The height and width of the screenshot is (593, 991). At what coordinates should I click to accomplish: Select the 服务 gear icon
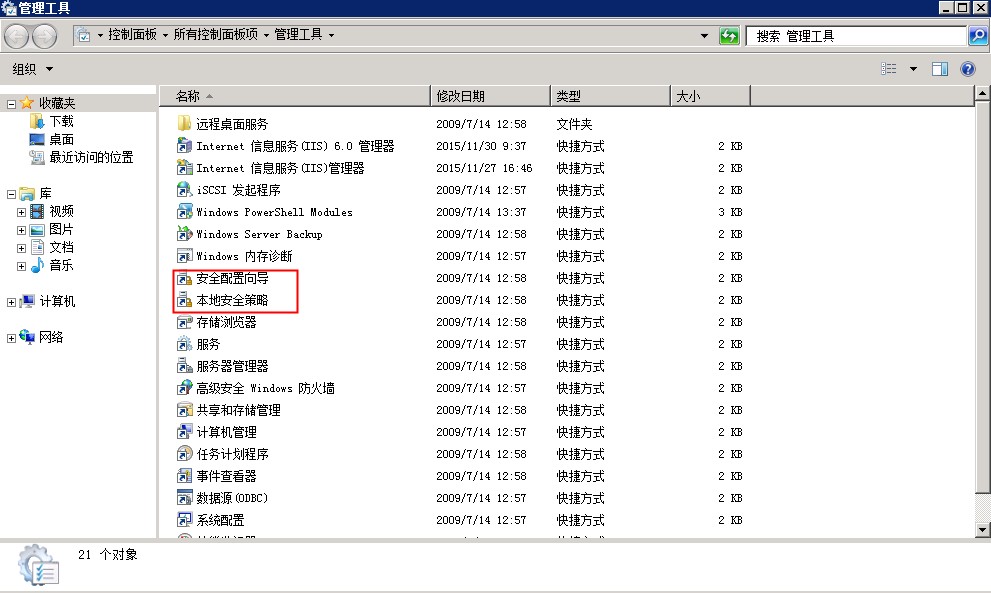tap(184, 344)
